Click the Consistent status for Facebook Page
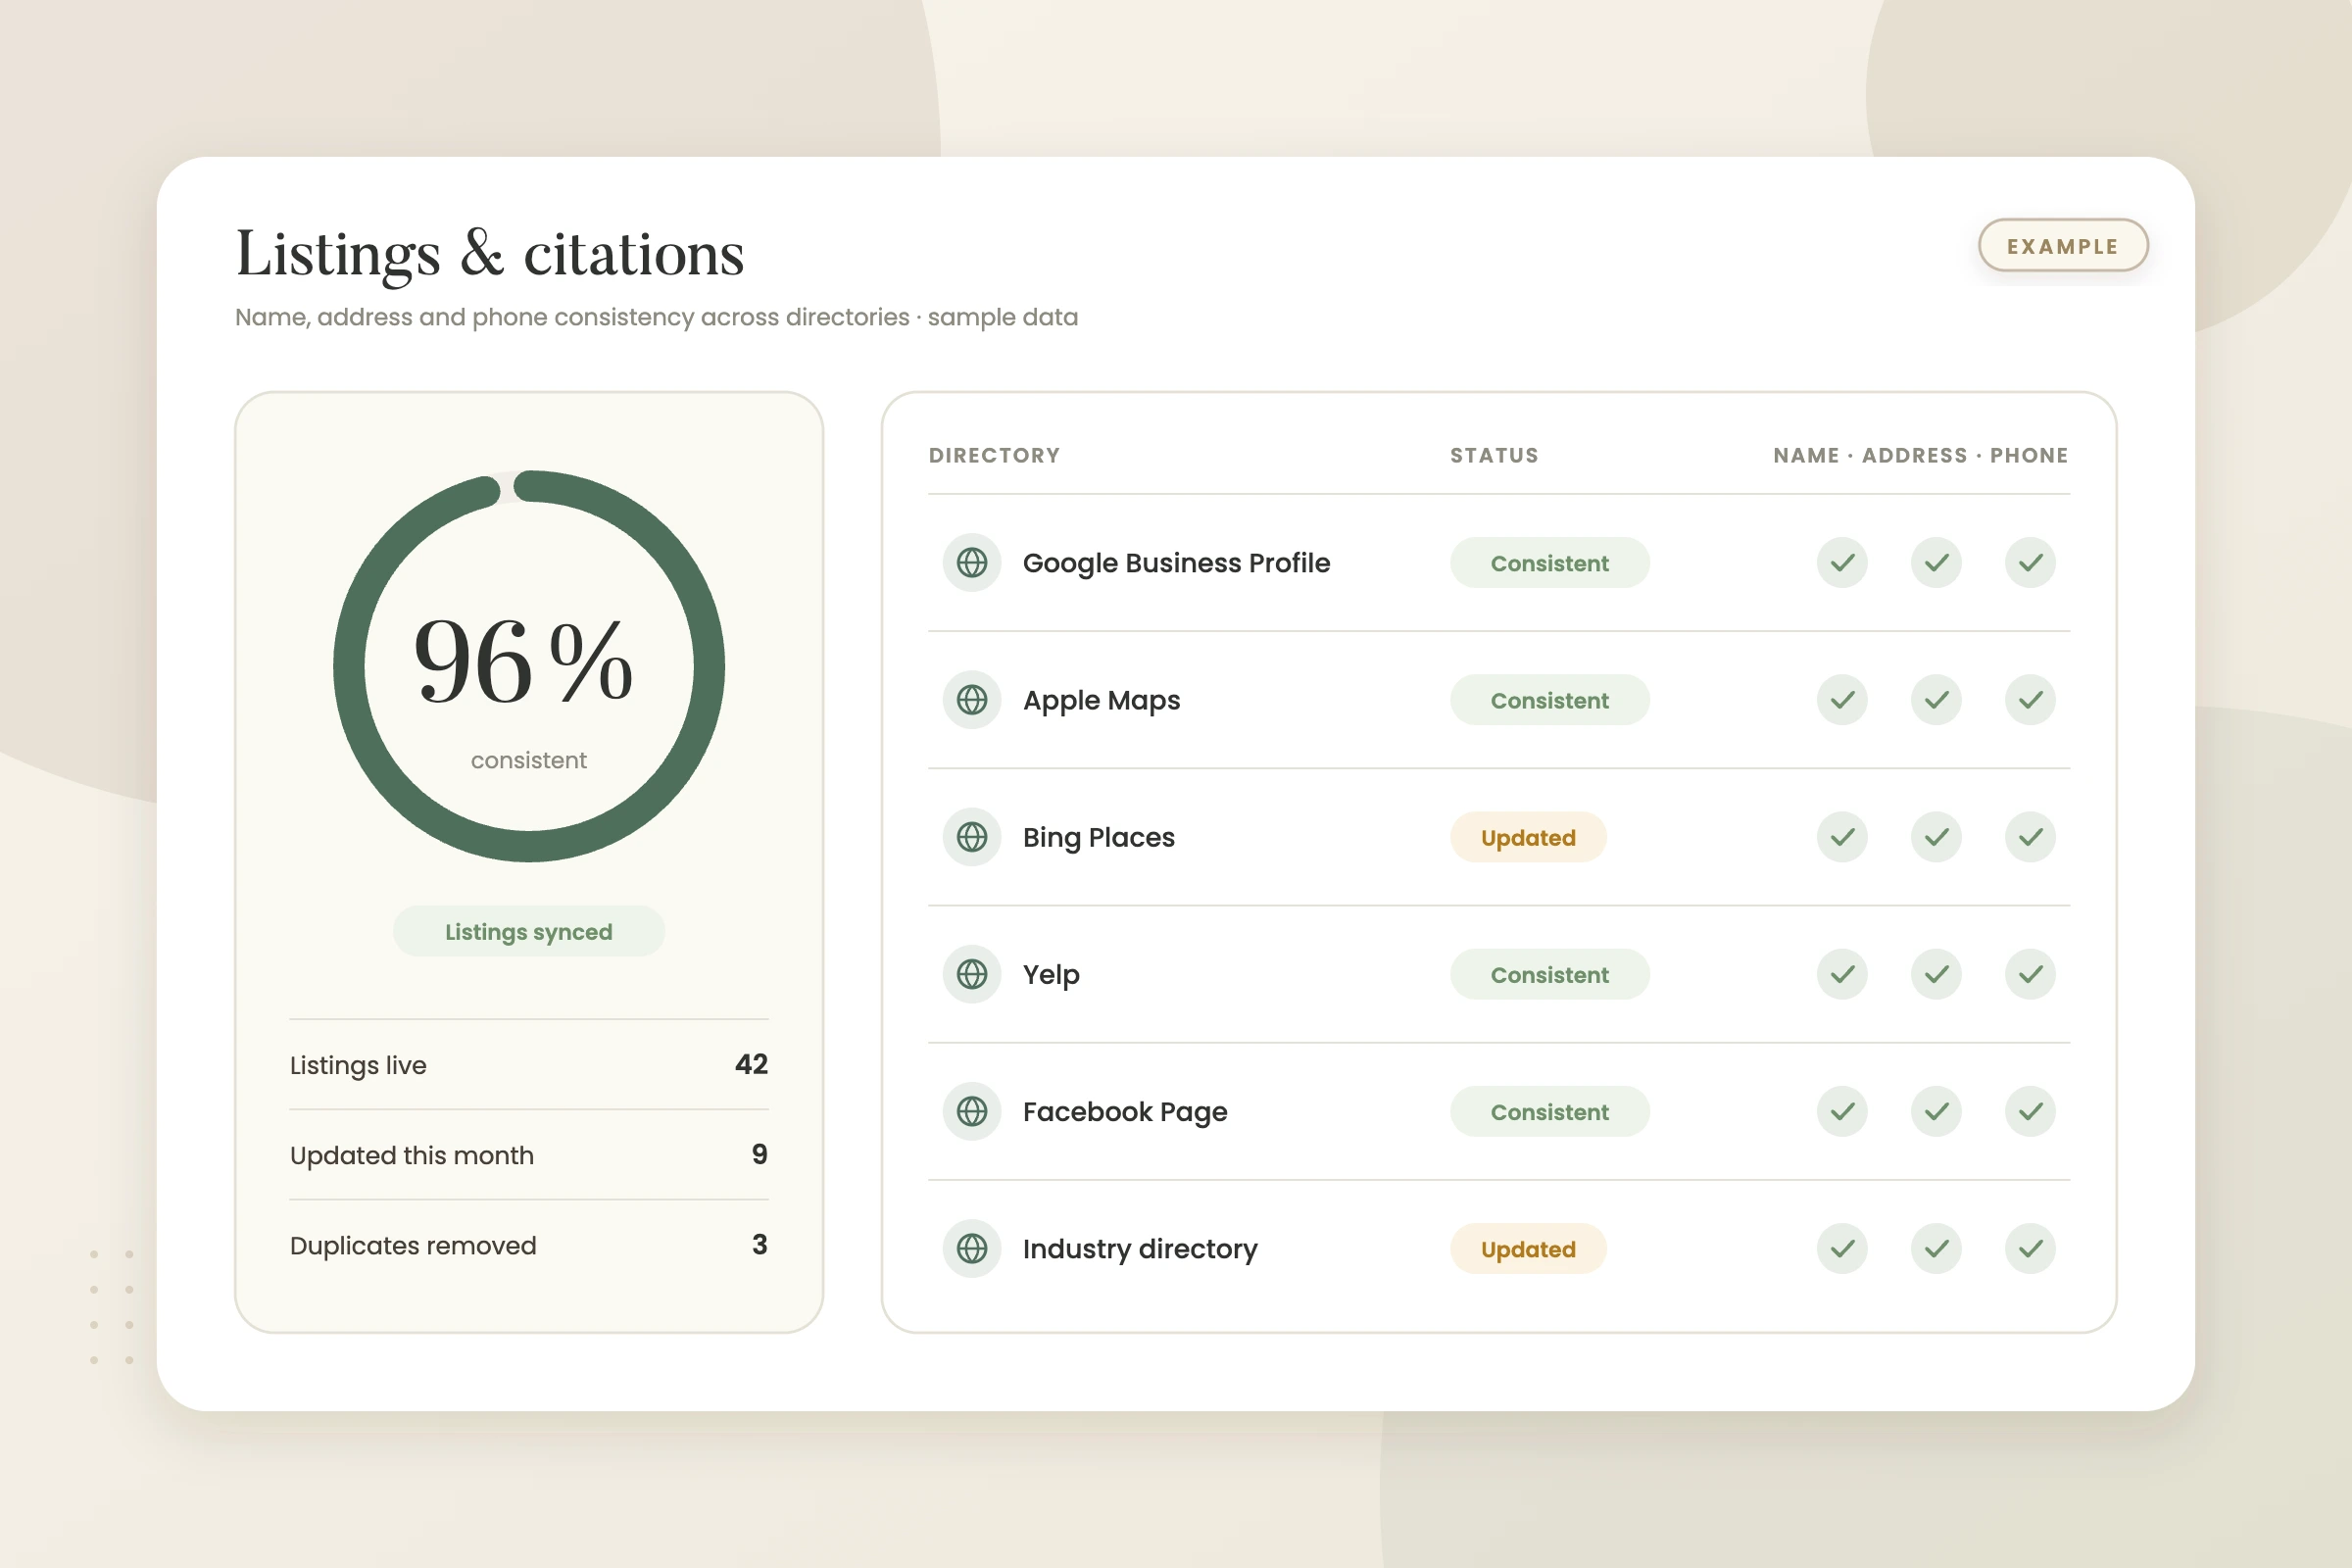Screen dimensions: 2352x1568 pos(1550,1111)
